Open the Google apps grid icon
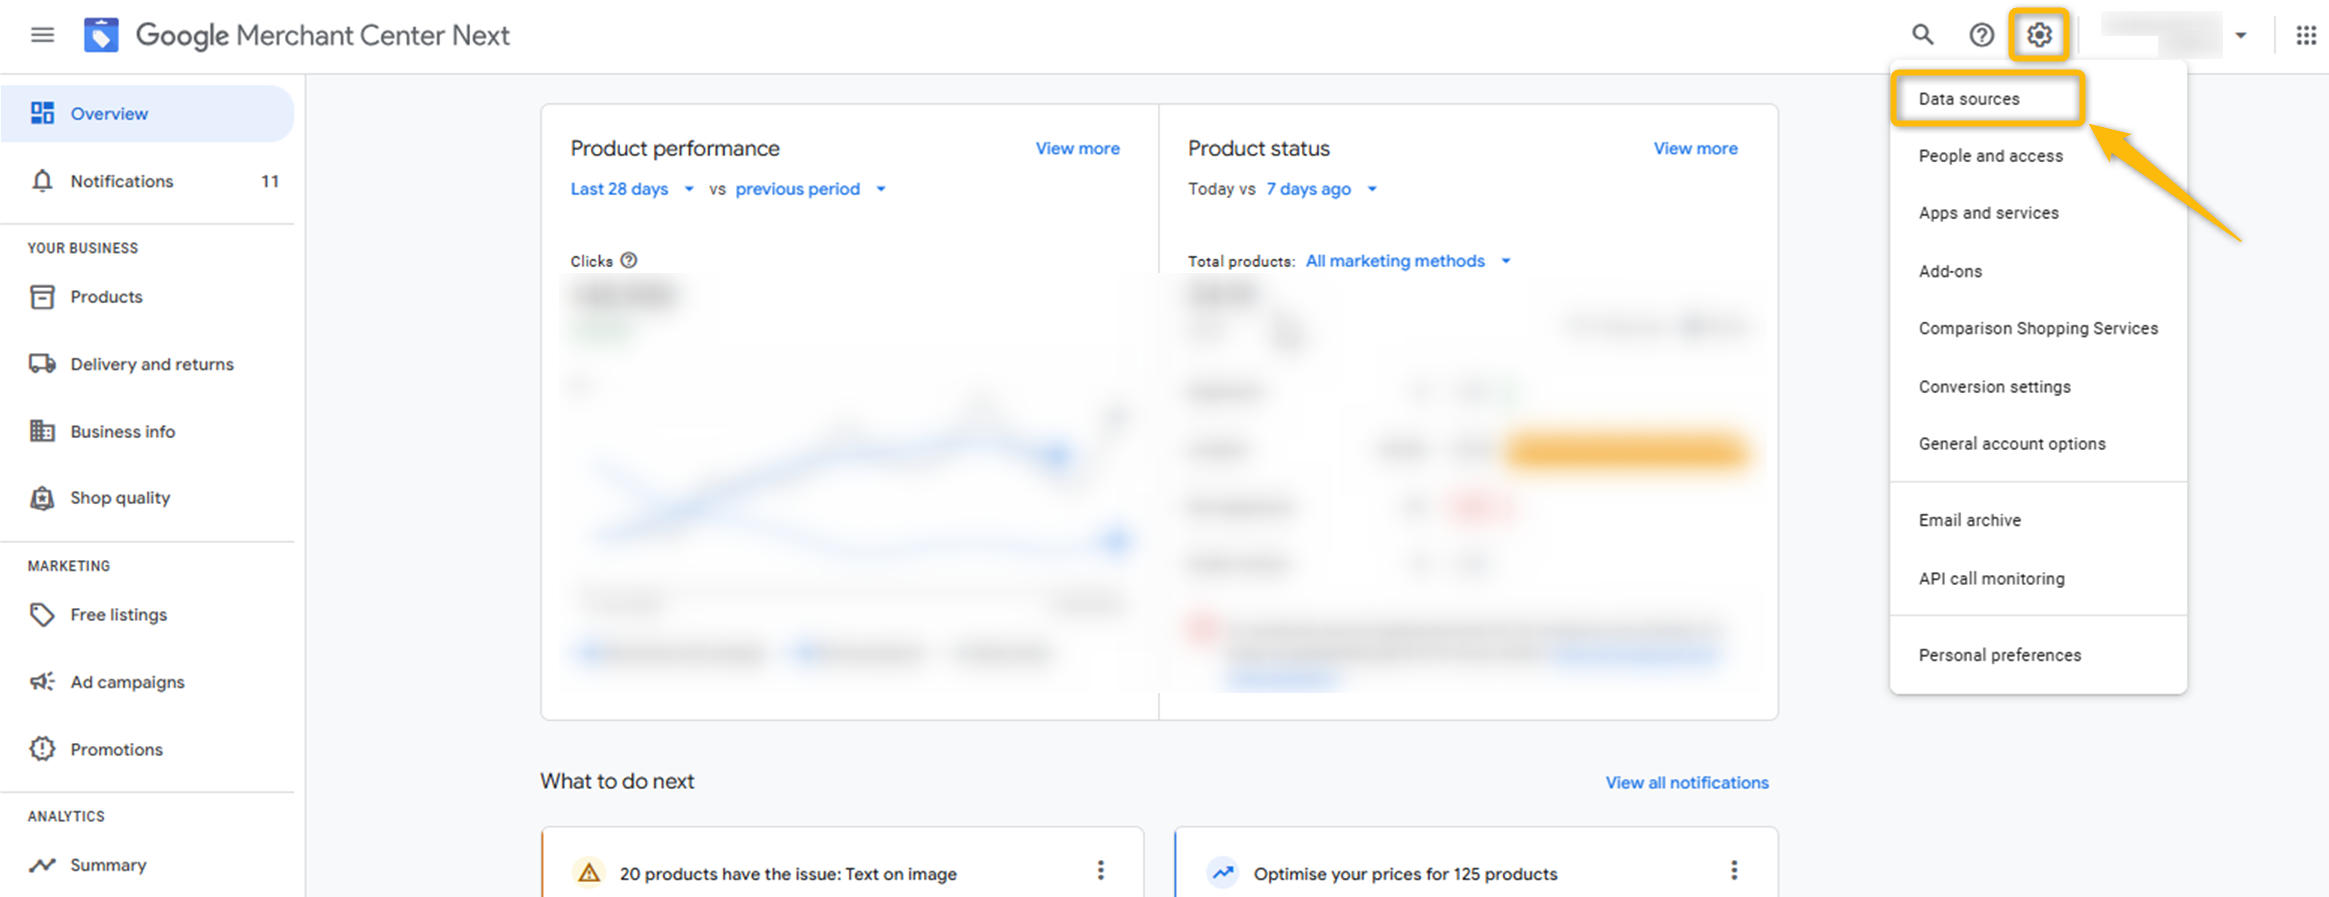Screen dimensions: 2329x897 (2305, 35)
